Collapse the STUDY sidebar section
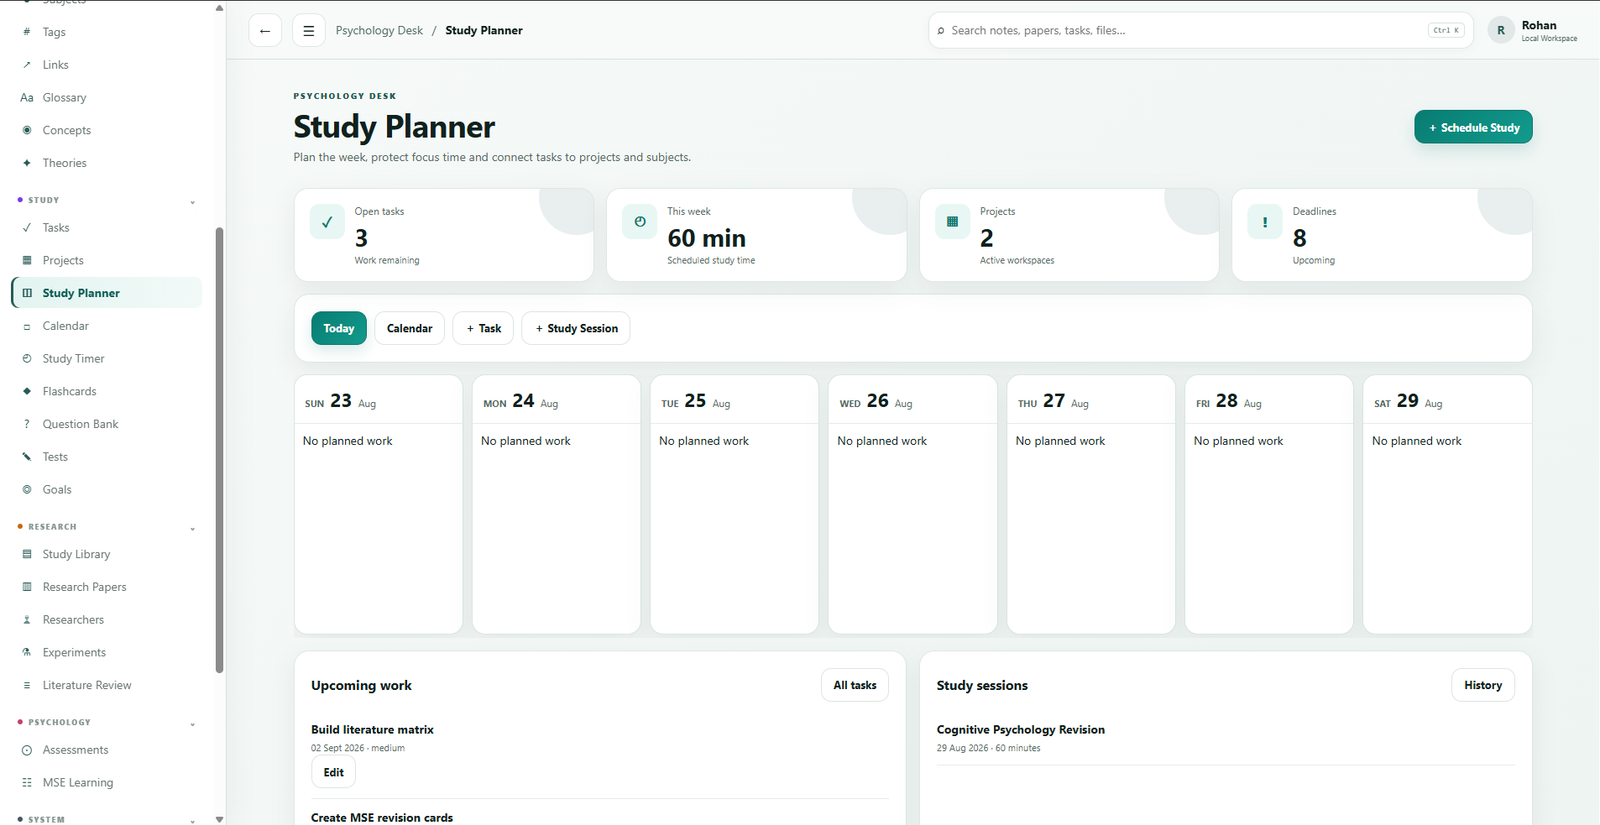 click(192, 202)
